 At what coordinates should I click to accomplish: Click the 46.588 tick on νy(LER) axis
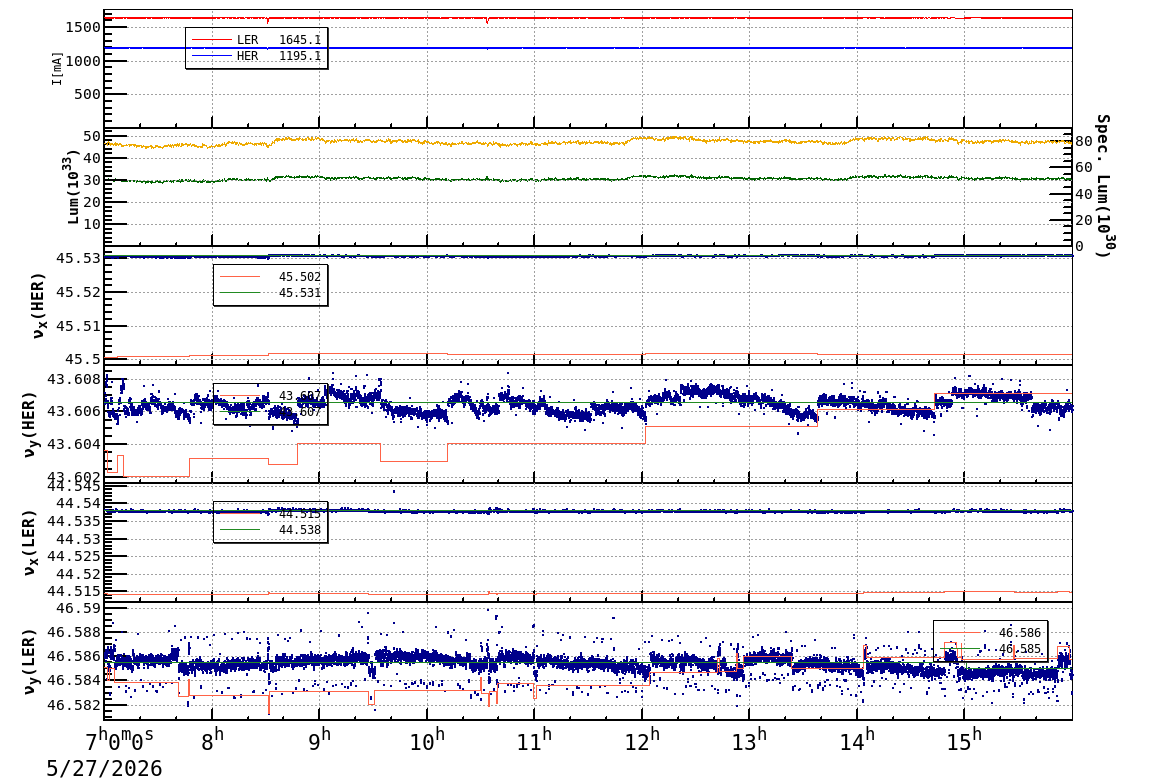pyautogui.click(x=74, y=633)
